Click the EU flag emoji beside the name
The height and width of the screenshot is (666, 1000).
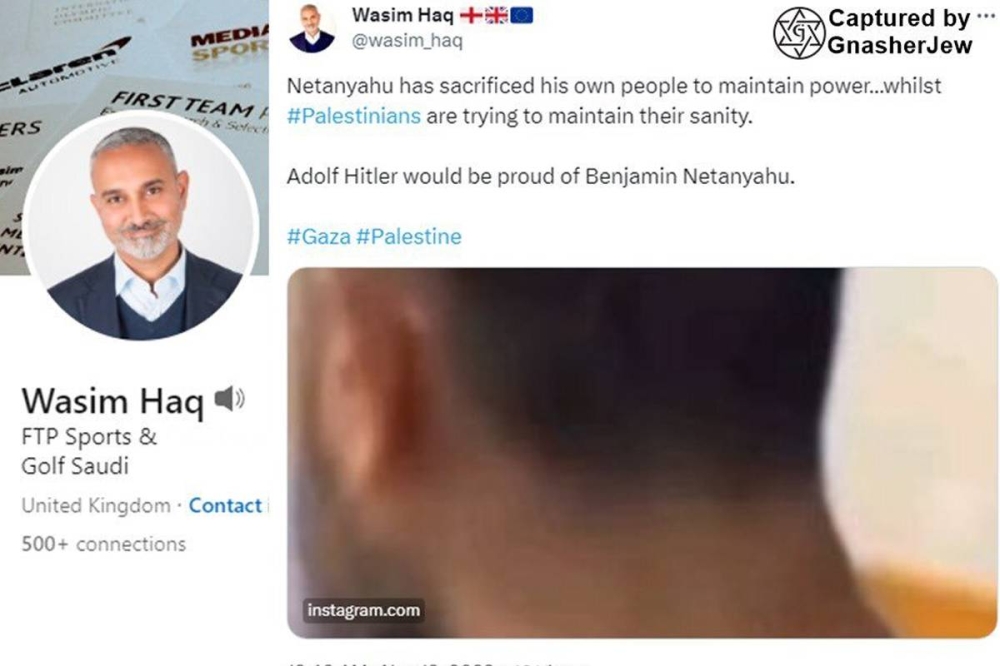[521, 15]
